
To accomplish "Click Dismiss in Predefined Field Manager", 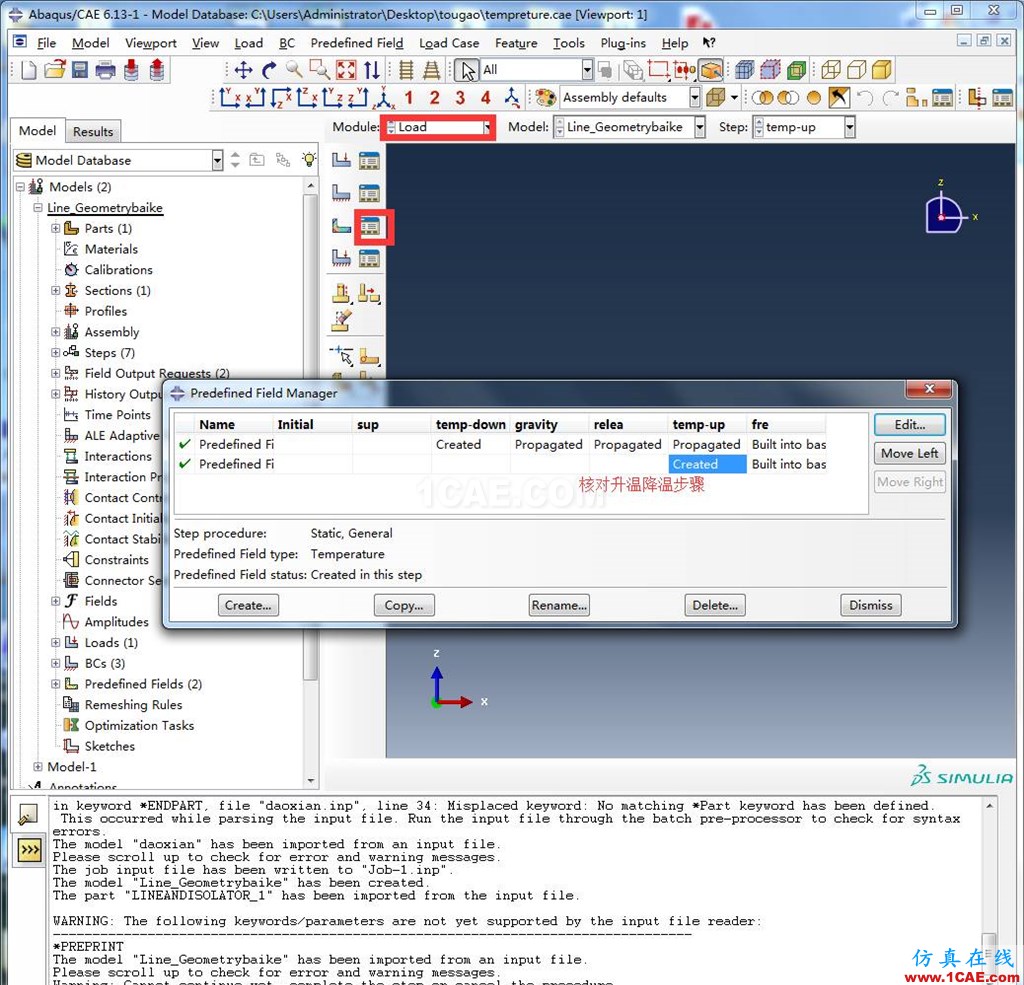I will point(871,606).
